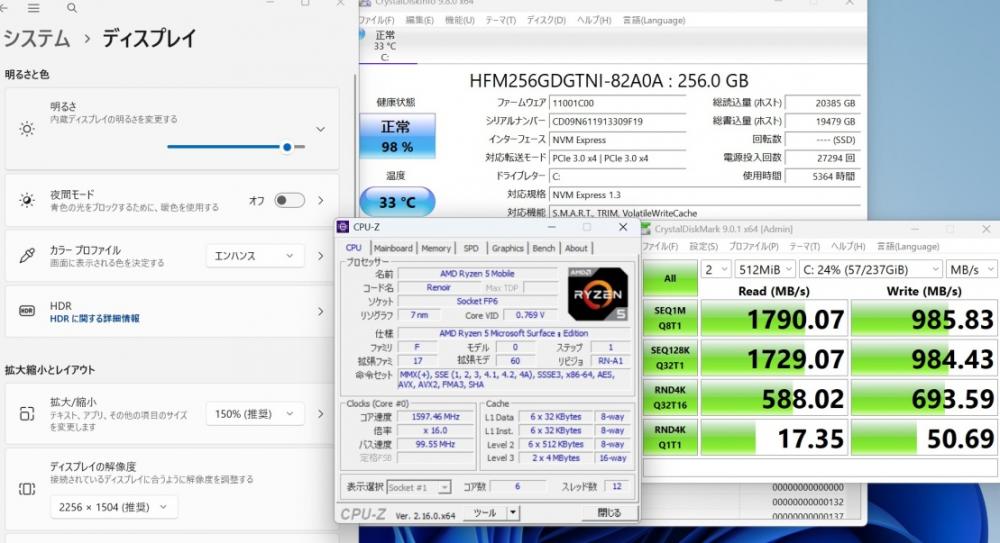1000x543 pixels.
Task: Click the hamburger menu icon in Settings
Action: pos(33,8)
